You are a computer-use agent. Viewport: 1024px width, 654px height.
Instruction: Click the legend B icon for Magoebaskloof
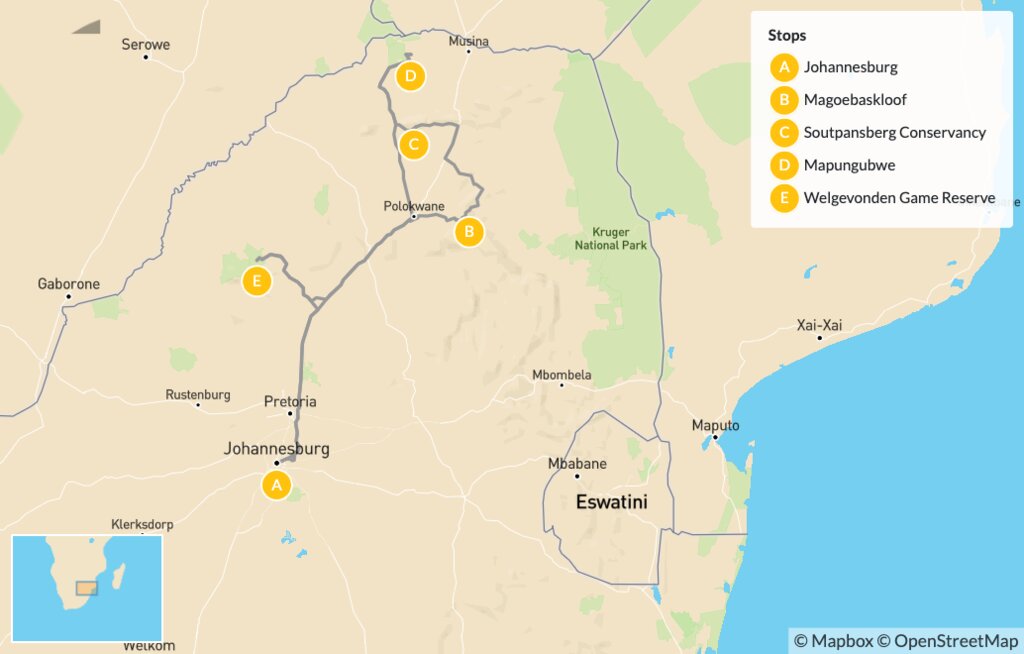(784, 100)
